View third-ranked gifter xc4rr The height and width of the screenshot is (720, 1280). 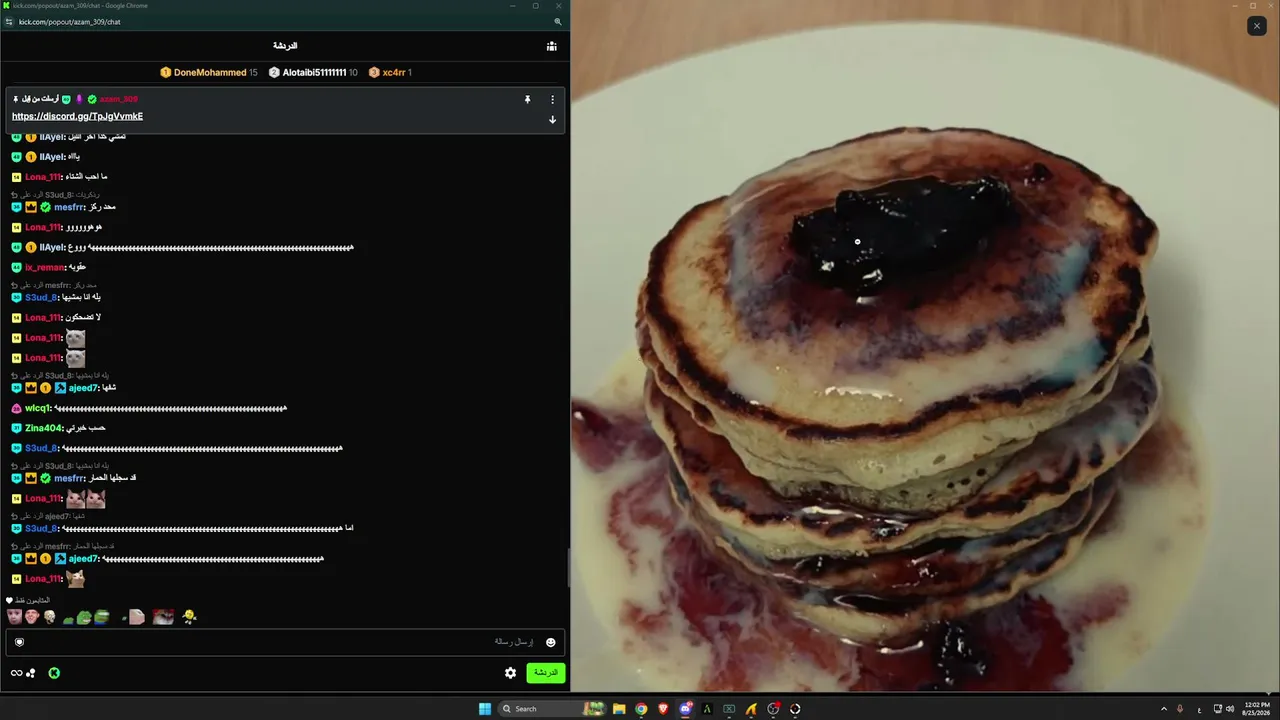[390, 72]
